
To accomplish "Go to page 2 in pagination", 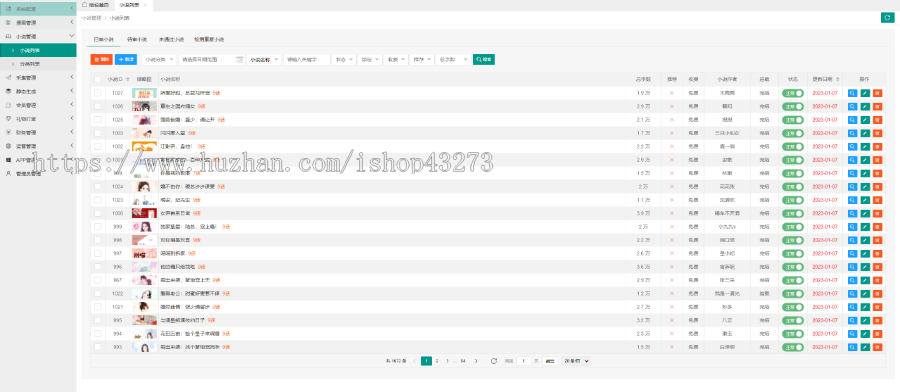I will click(437, 361).
